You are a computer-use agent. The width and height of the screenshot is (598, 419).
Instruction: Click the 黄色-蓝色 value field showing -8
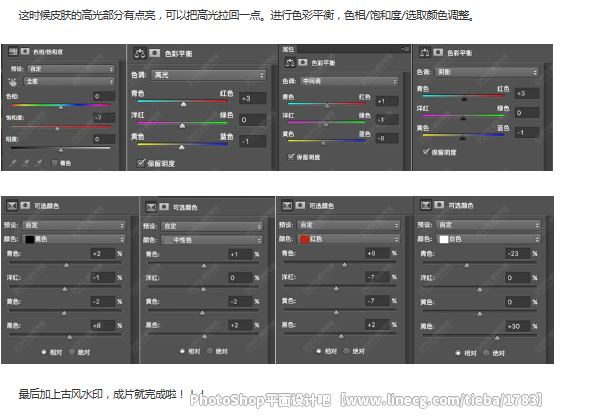387,138
